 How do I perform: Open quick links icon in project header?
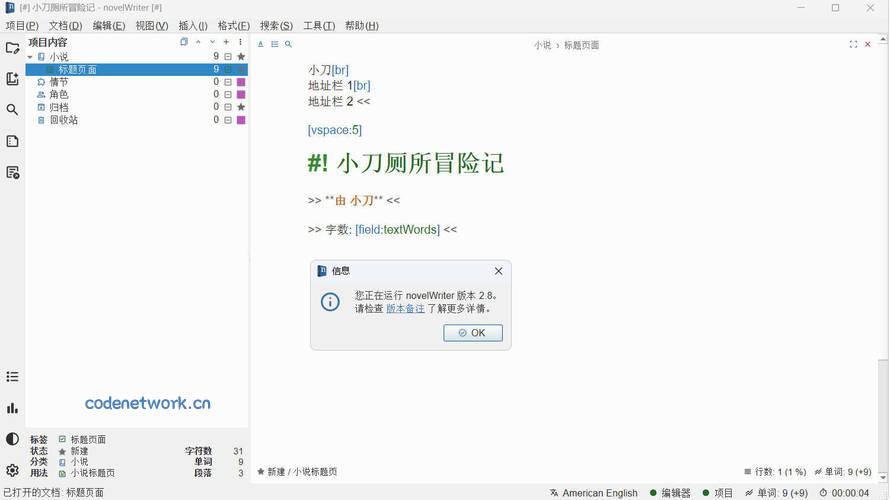(x=184, y=42)
